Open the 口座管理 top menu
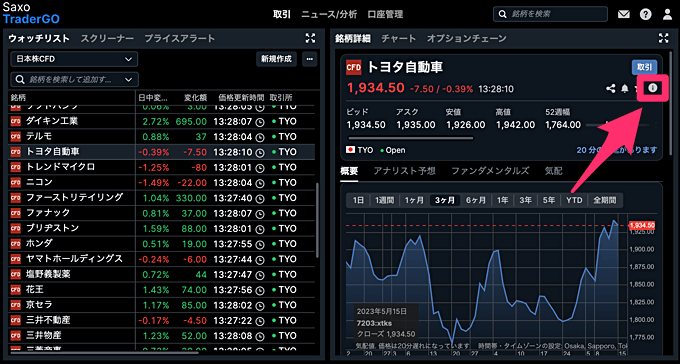Image resolution: width=680 pixels, height=364 pixels. [x=385, y=14]
